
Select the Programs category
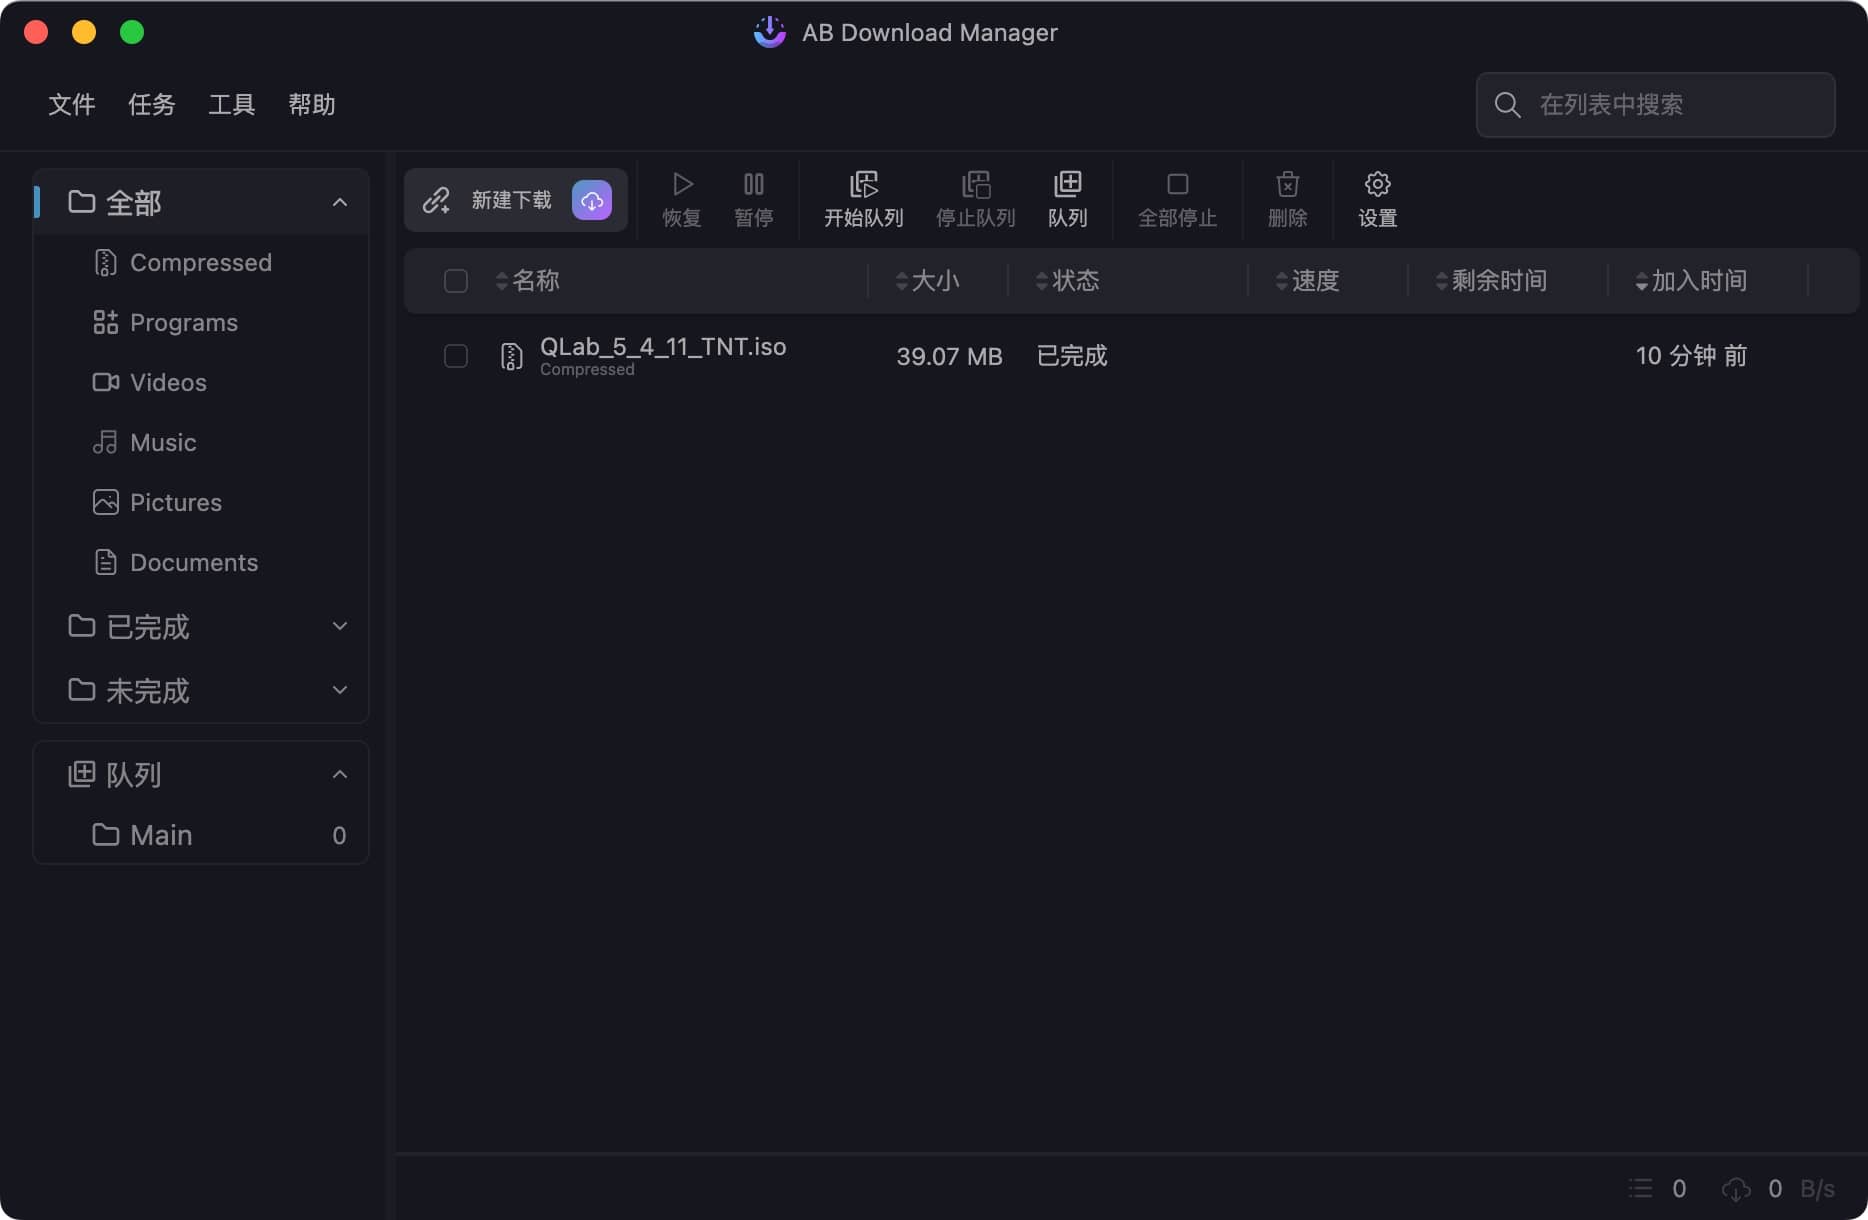coord(201,322)
